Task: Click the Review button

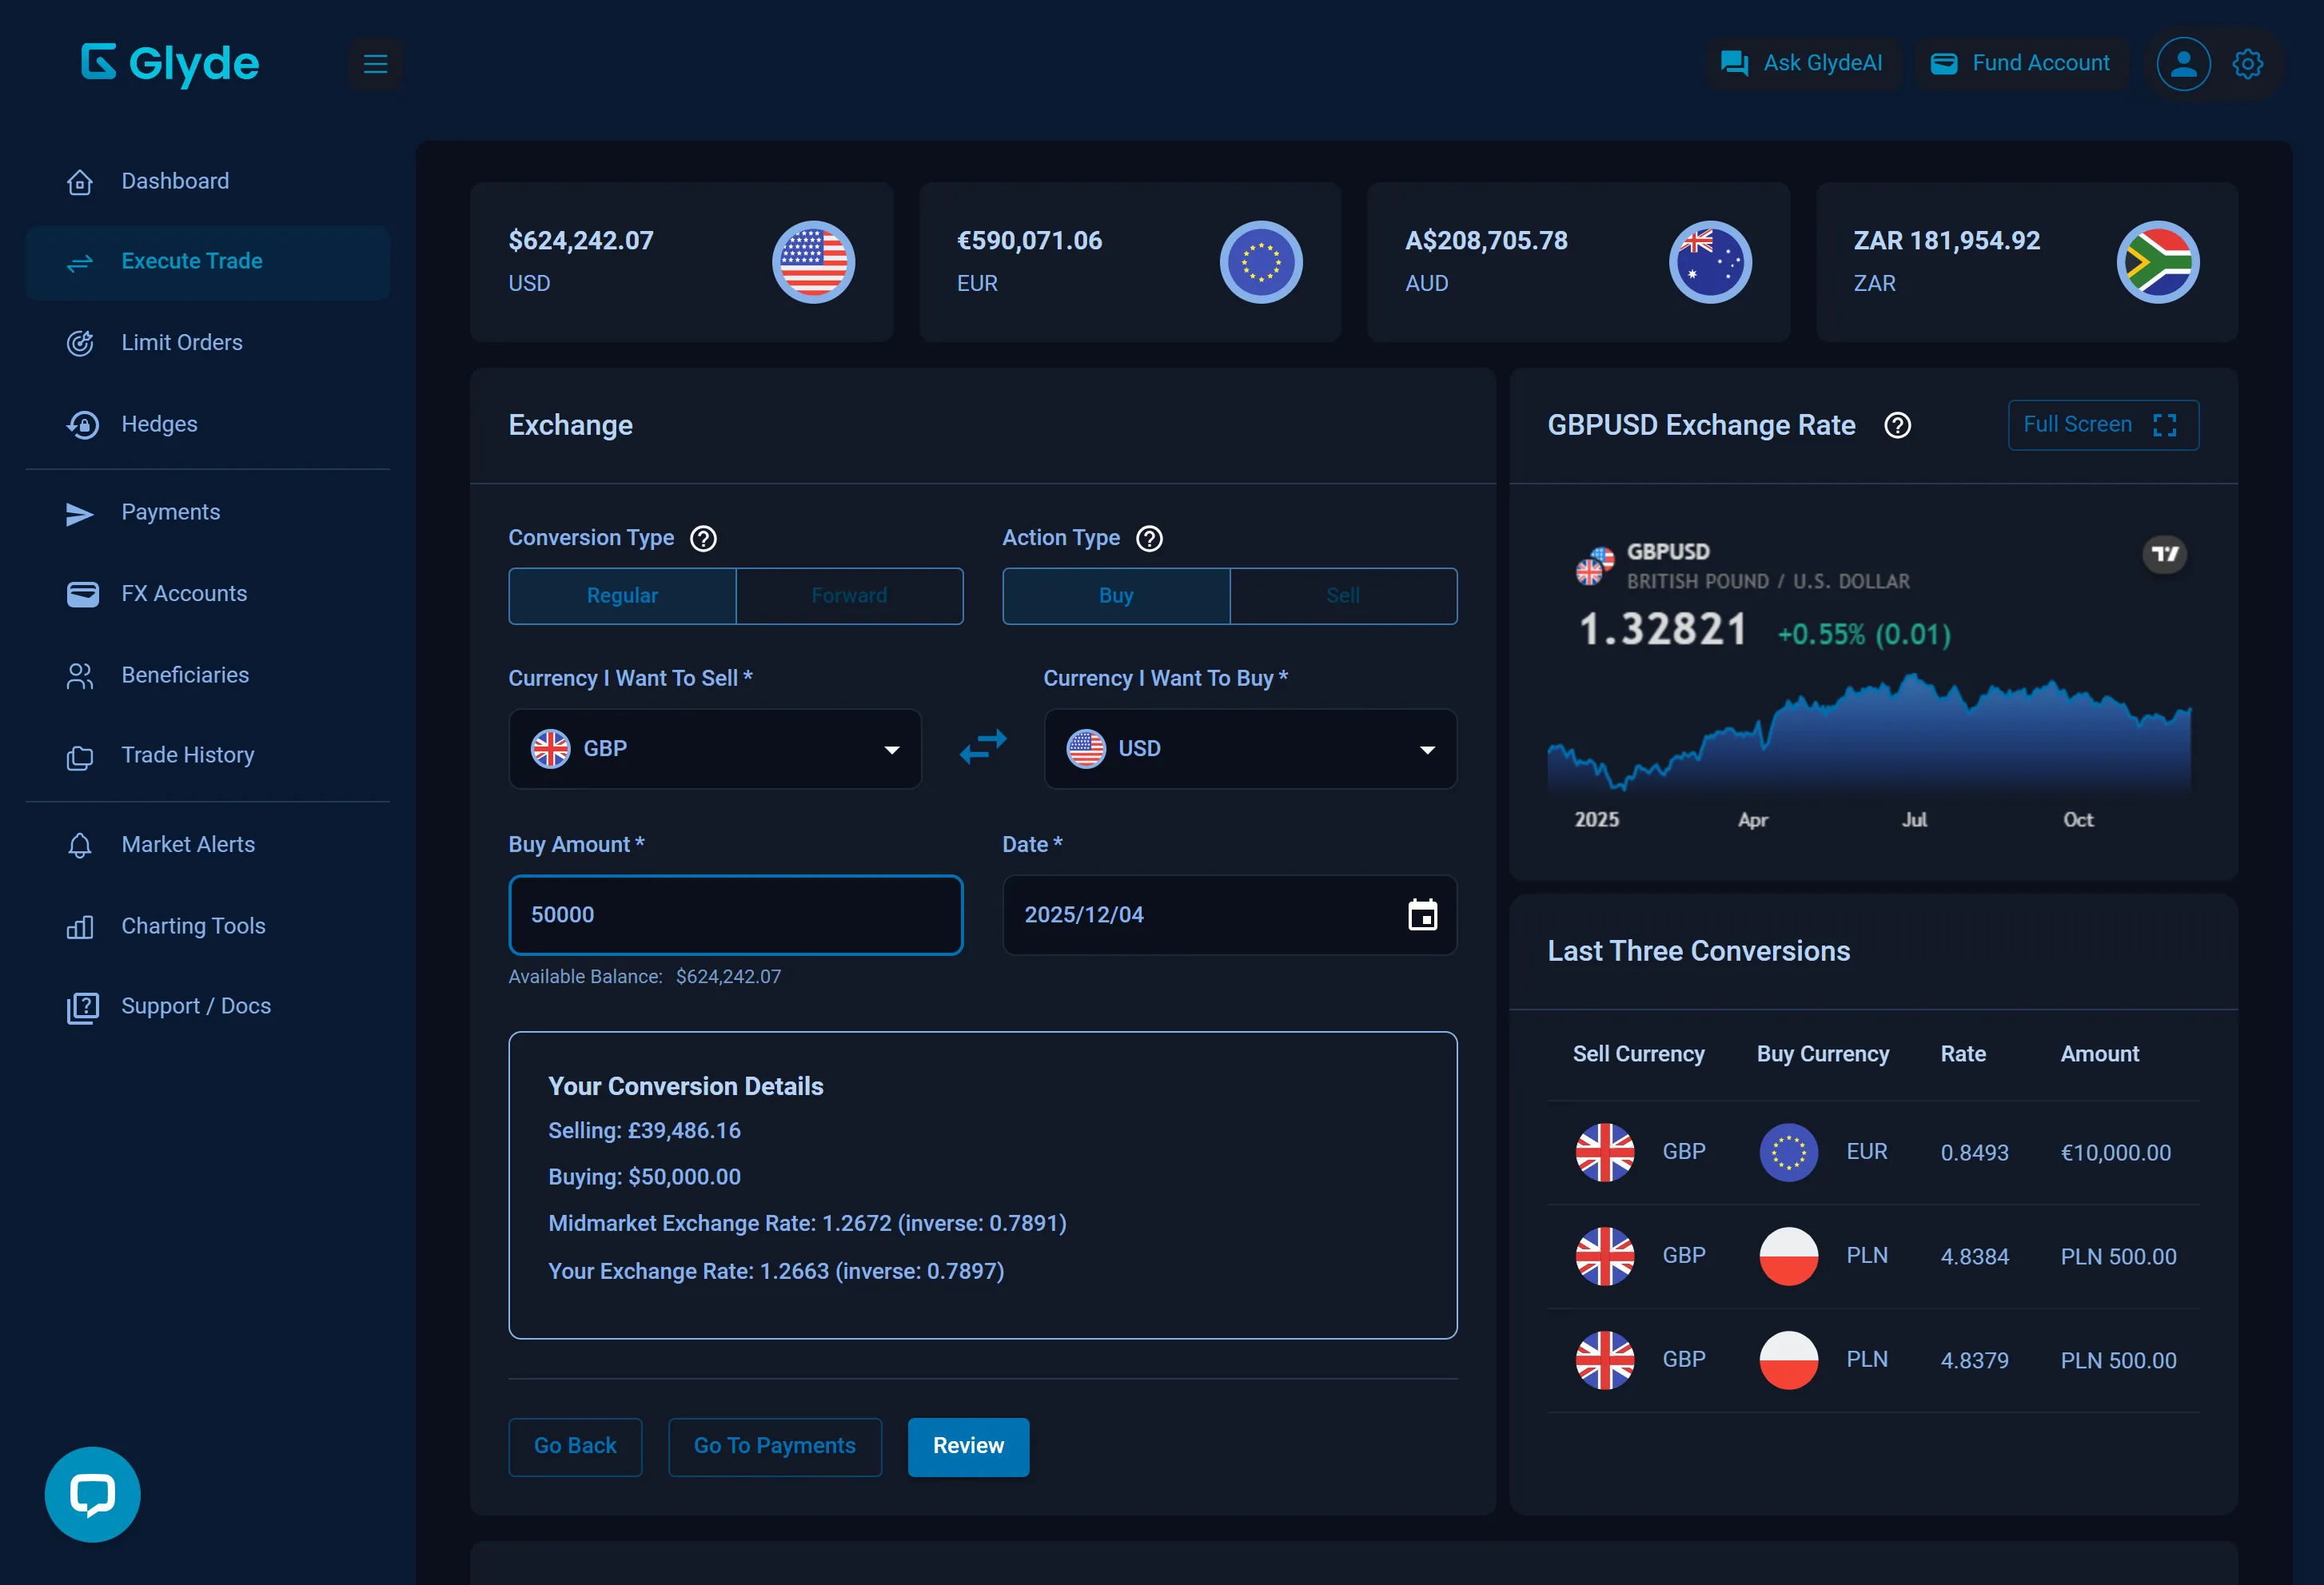Action: 967,1446
